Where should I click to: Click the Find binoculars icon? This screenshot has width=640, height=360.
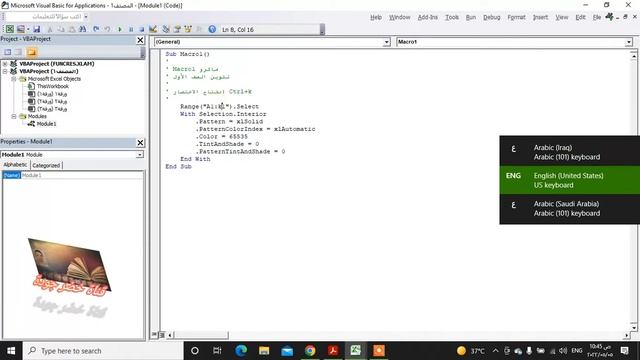tap(83, 29)
